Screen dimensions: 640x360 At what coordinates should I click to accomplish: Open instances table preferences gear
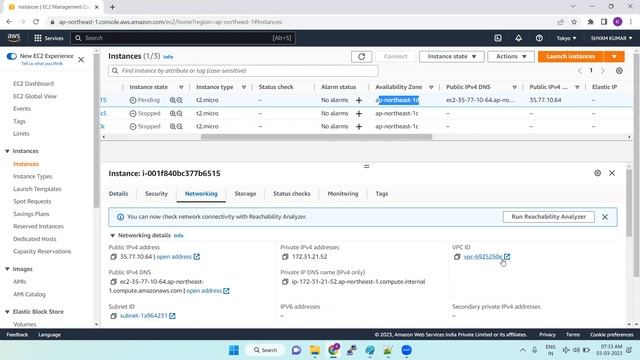tap(619, 71)
